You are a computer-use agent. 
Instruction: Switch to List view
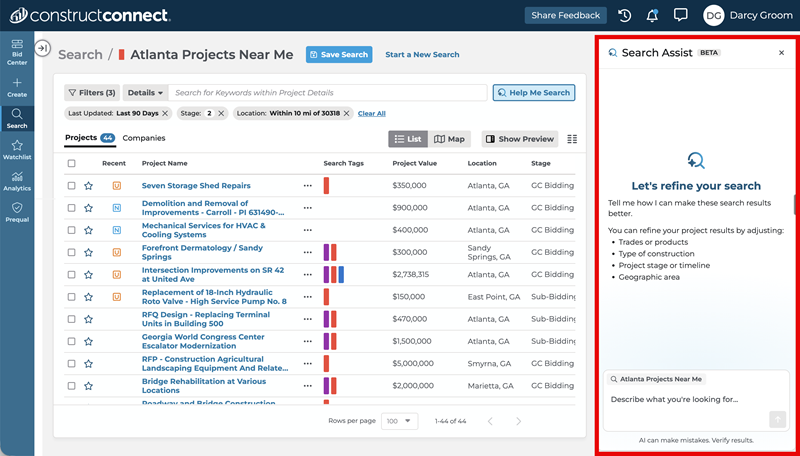[408, 139]
